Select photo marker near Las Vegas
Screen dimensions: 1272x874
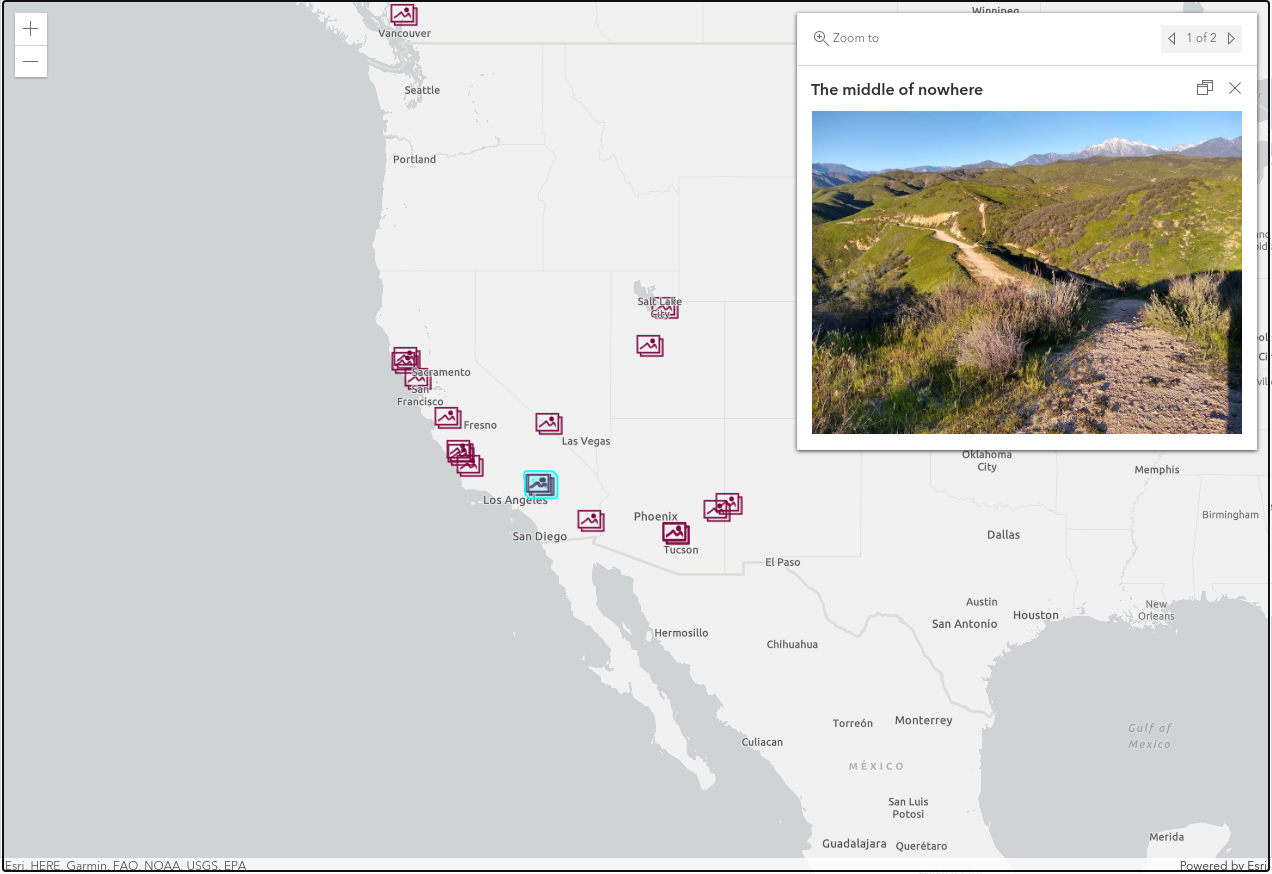pos(548,424)
